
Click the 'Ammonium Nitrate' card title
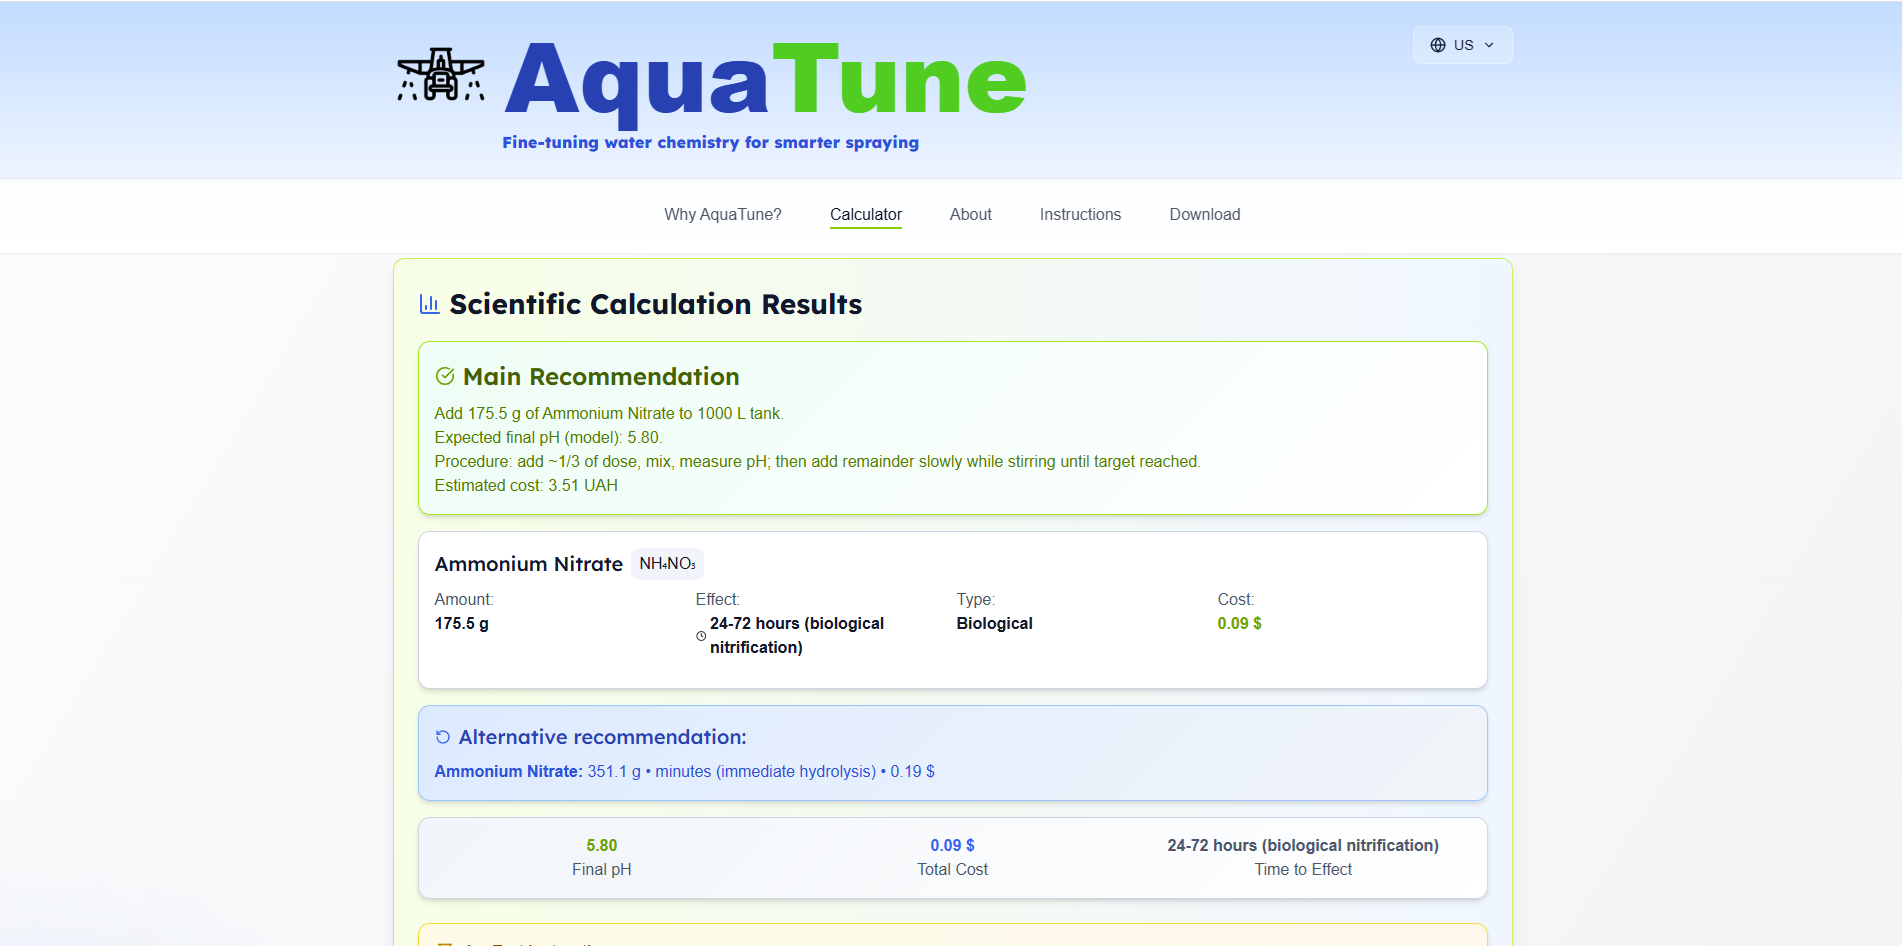click(529, 564)
